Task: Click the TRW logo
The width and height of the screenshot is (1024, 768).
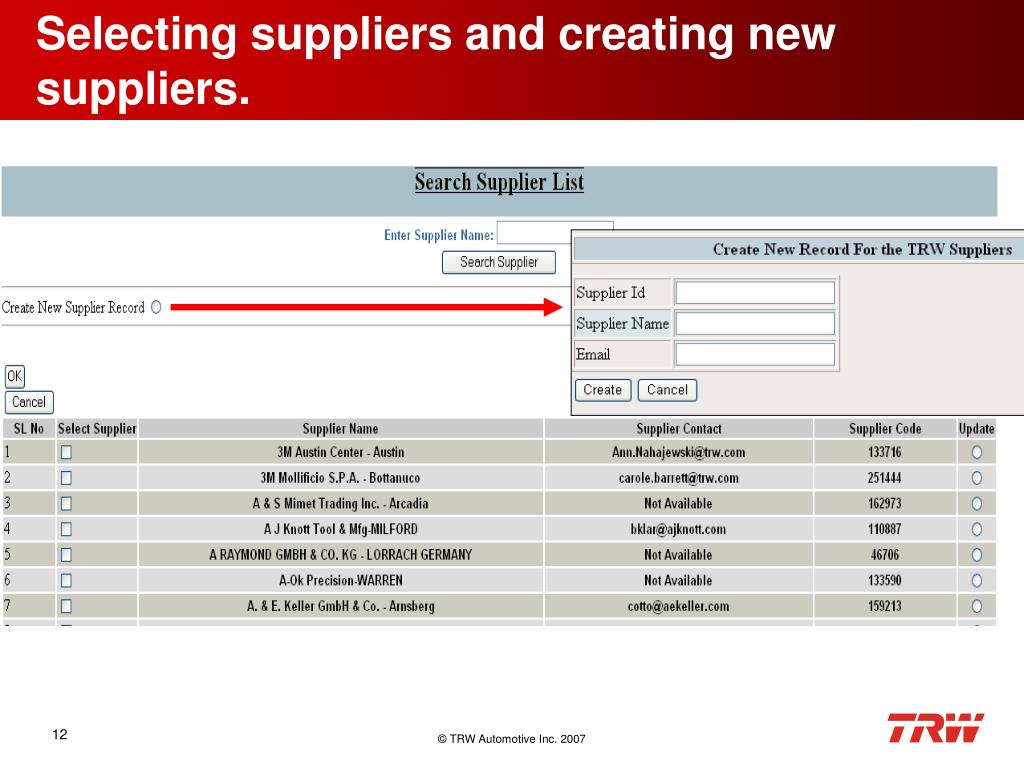Action: click(936, 728)
